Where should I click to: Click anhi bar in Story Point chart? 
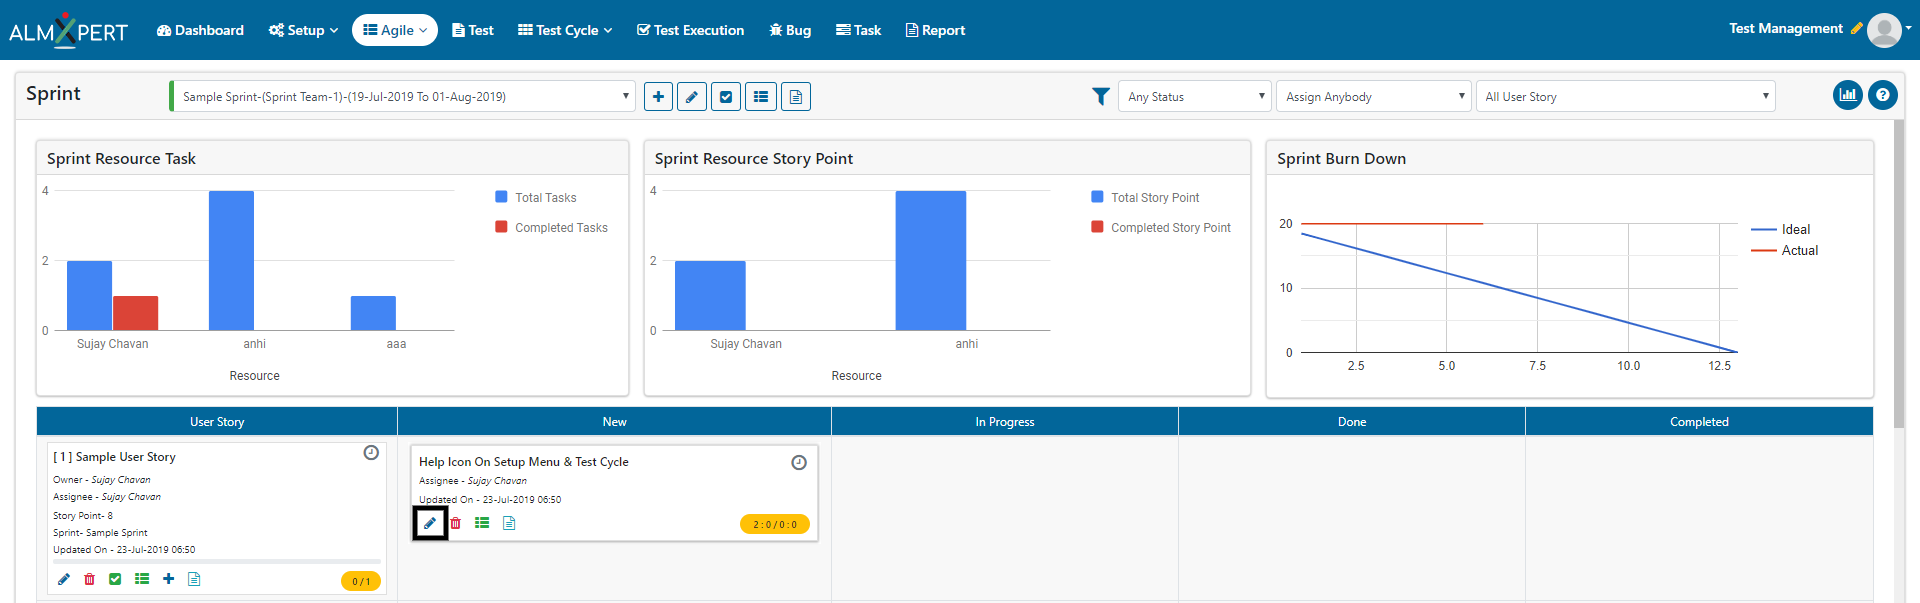(931, 260)
